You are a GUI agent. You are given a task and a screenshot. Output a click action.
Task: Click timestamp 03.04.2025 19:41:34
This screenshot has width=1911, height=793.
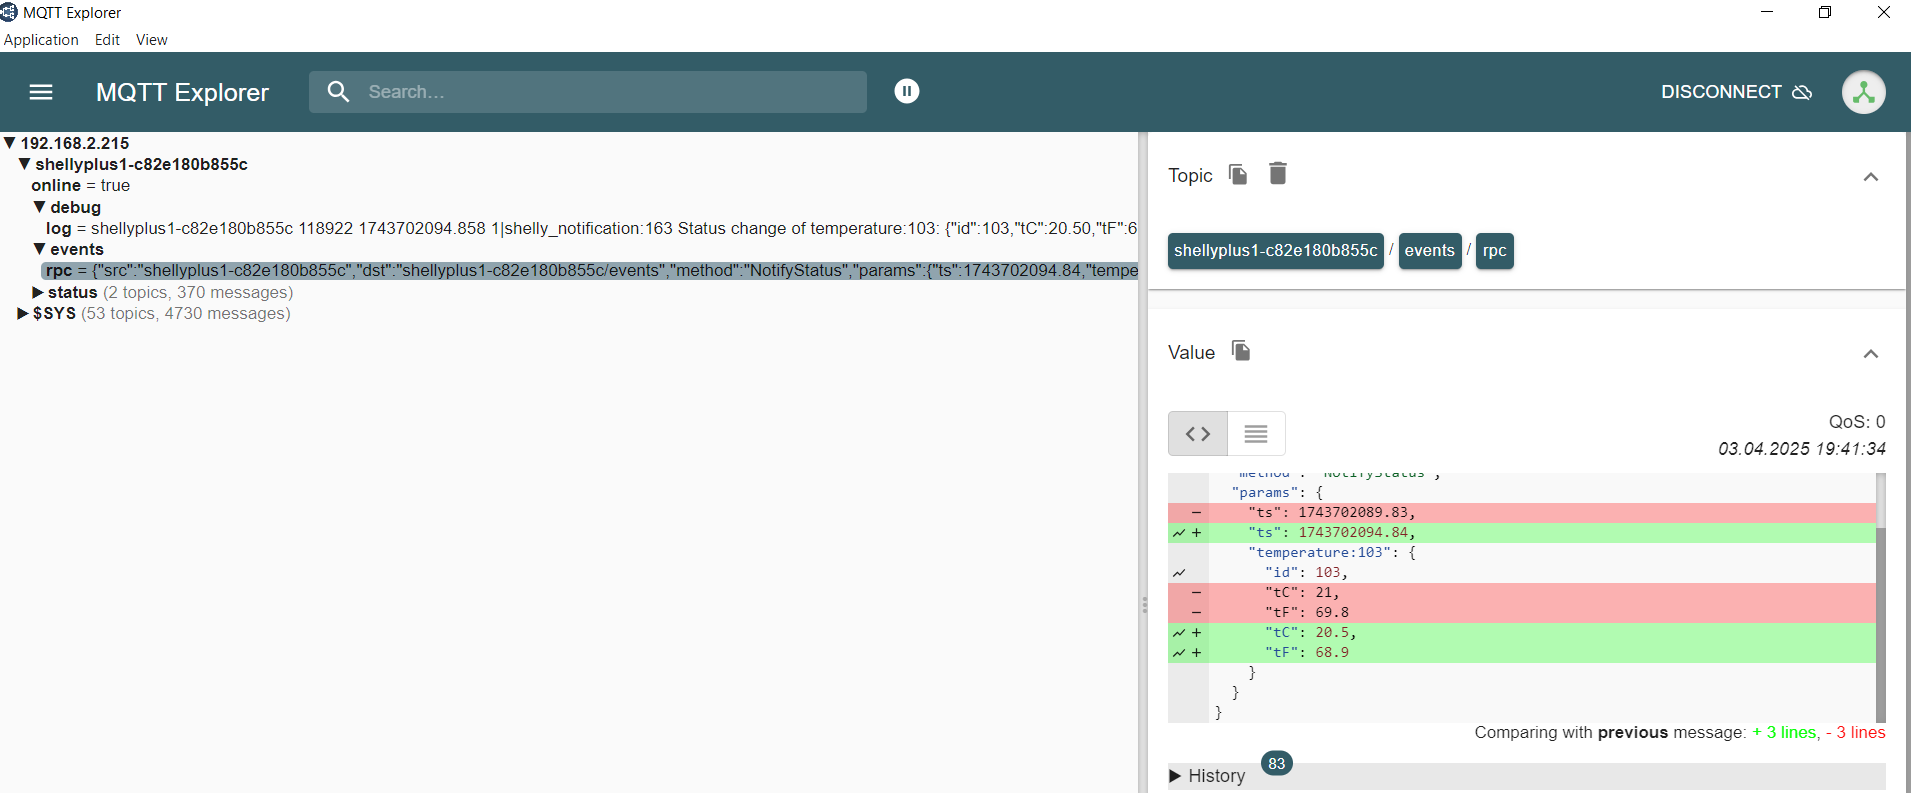[x=1802, y=449]
